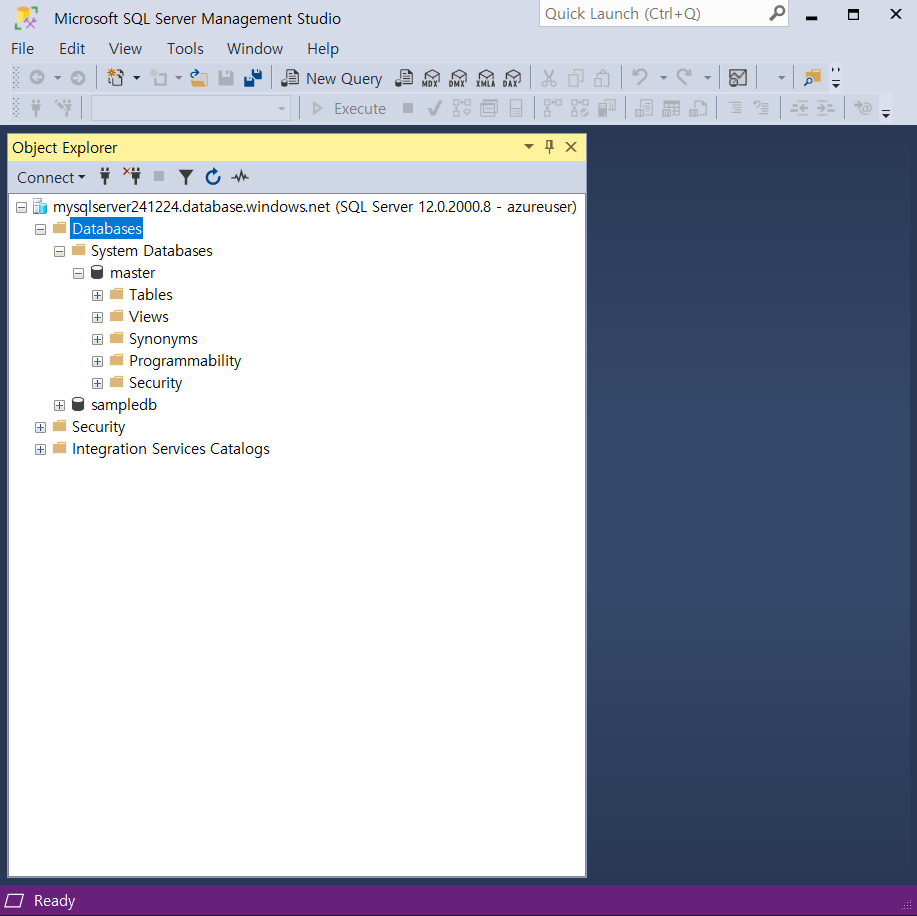Screen dimensions: 917x916
Task: Click the Open File folder icon
Action: (199, 78)
